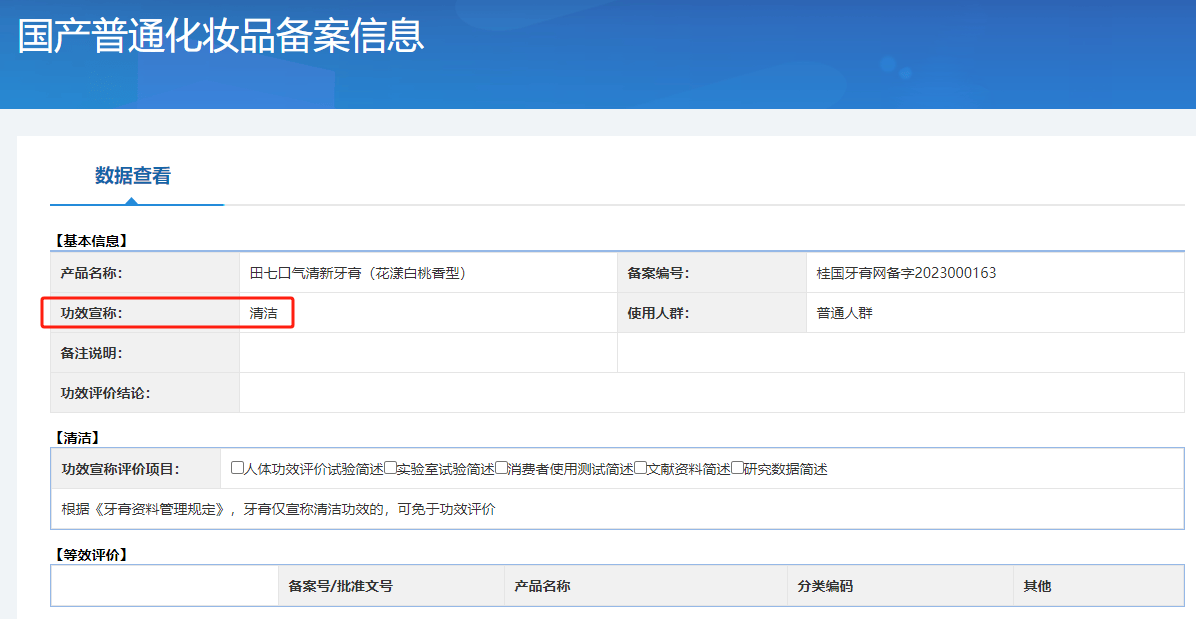Image resolution: width=1196 pixels, height=619 pixels.
Task: Click the empty 备注说明 field
Action: point(430,355)
